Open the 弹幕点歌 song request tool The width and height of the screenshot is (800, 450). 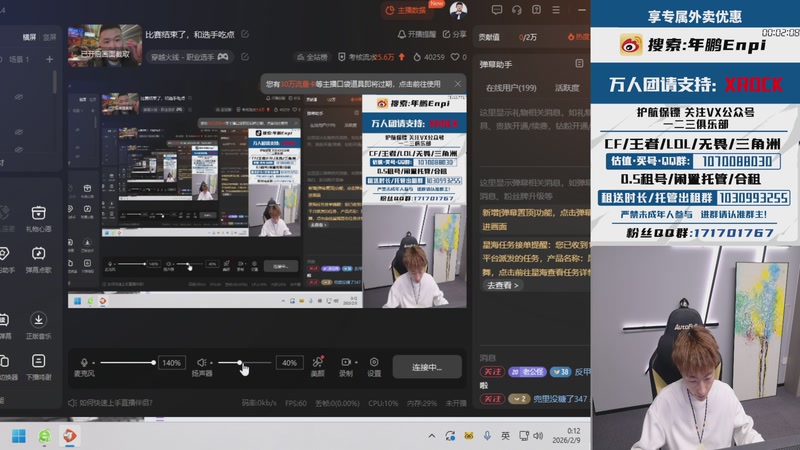tap(38, 260)
